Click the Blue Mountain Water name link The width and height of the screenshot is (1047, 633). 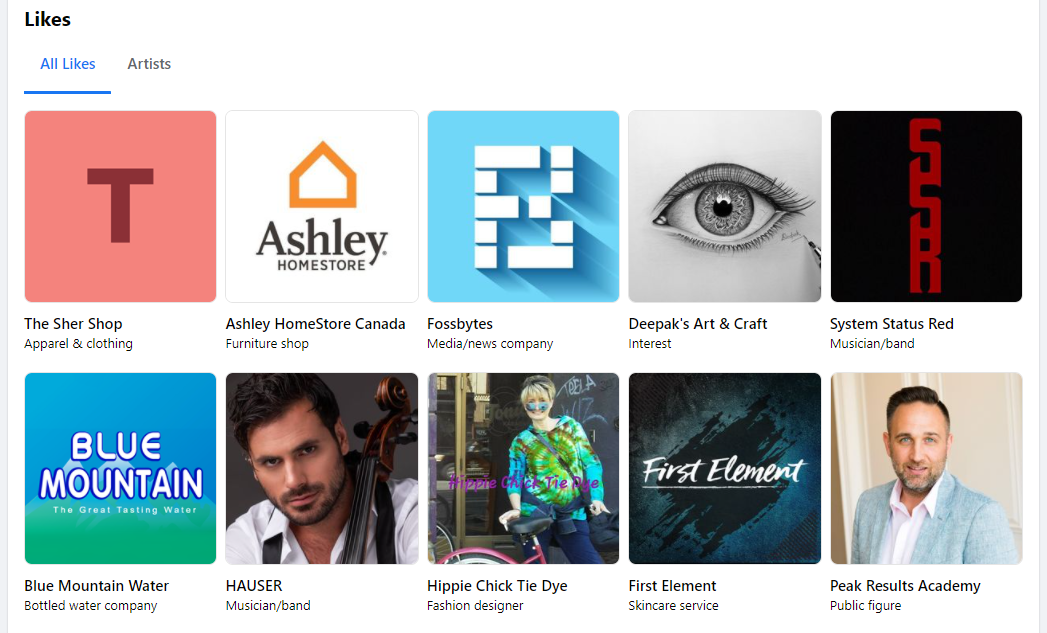(x=97, y=586)
